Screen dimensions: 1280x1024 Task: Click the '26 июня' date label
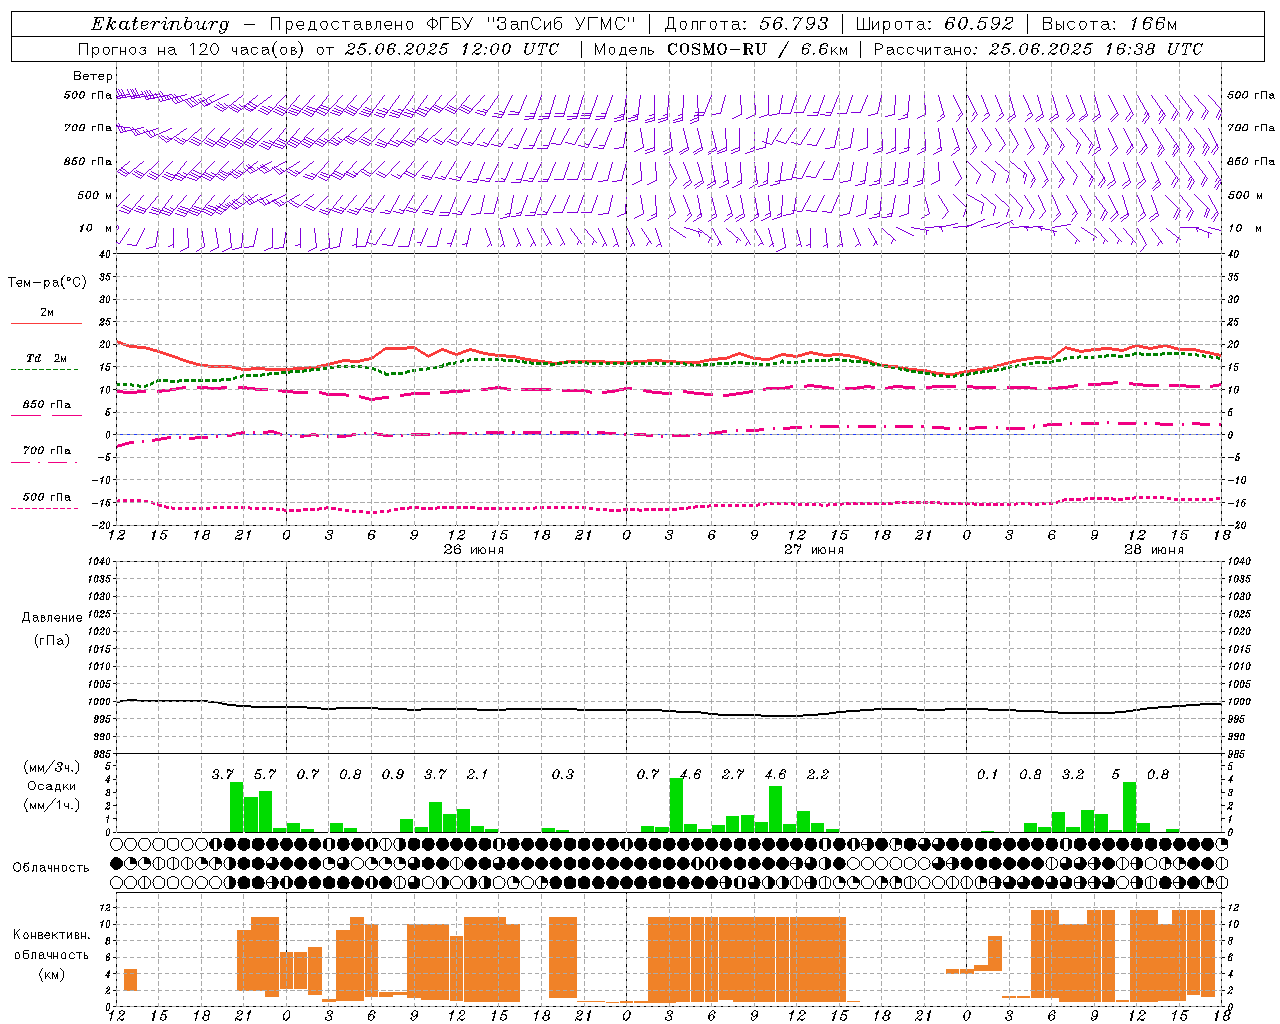coord(475,550)
